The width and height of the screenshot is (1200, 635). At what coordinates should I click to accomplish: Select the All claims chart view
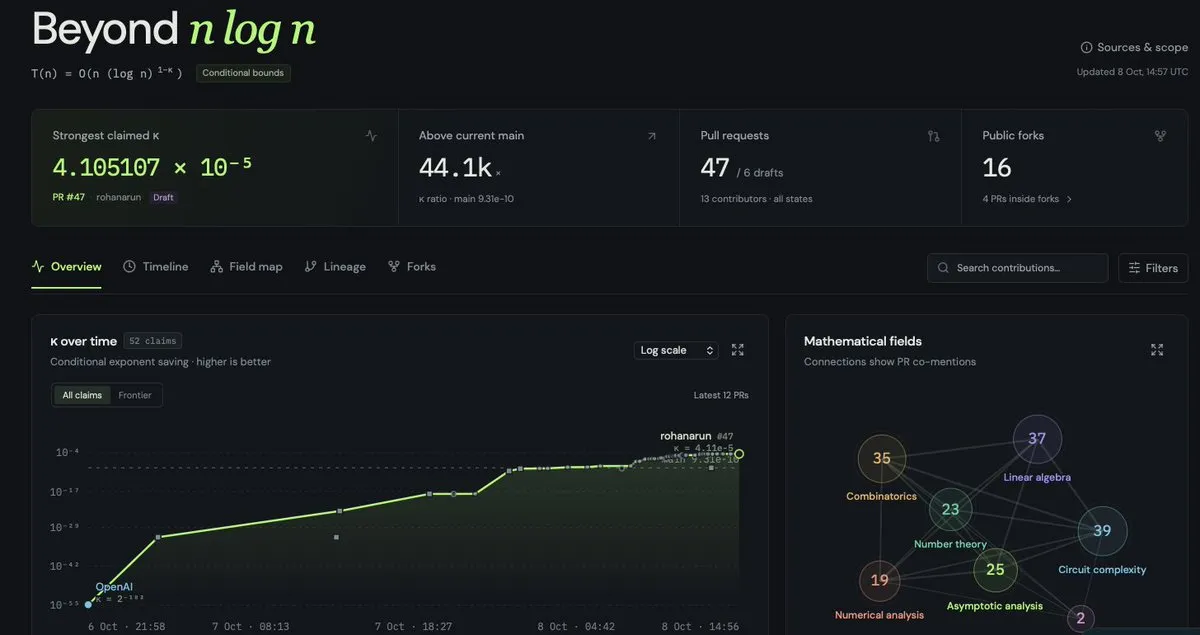(82, 395)
